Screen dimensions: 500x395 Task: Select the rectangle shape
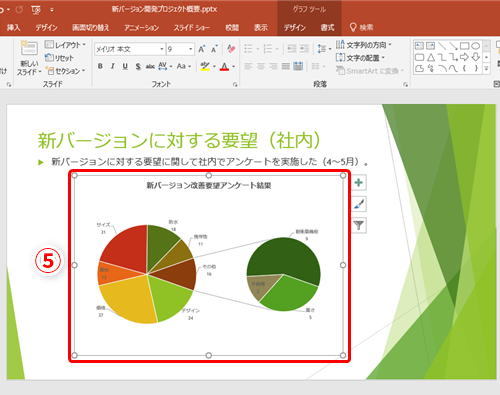click(464, 46)
